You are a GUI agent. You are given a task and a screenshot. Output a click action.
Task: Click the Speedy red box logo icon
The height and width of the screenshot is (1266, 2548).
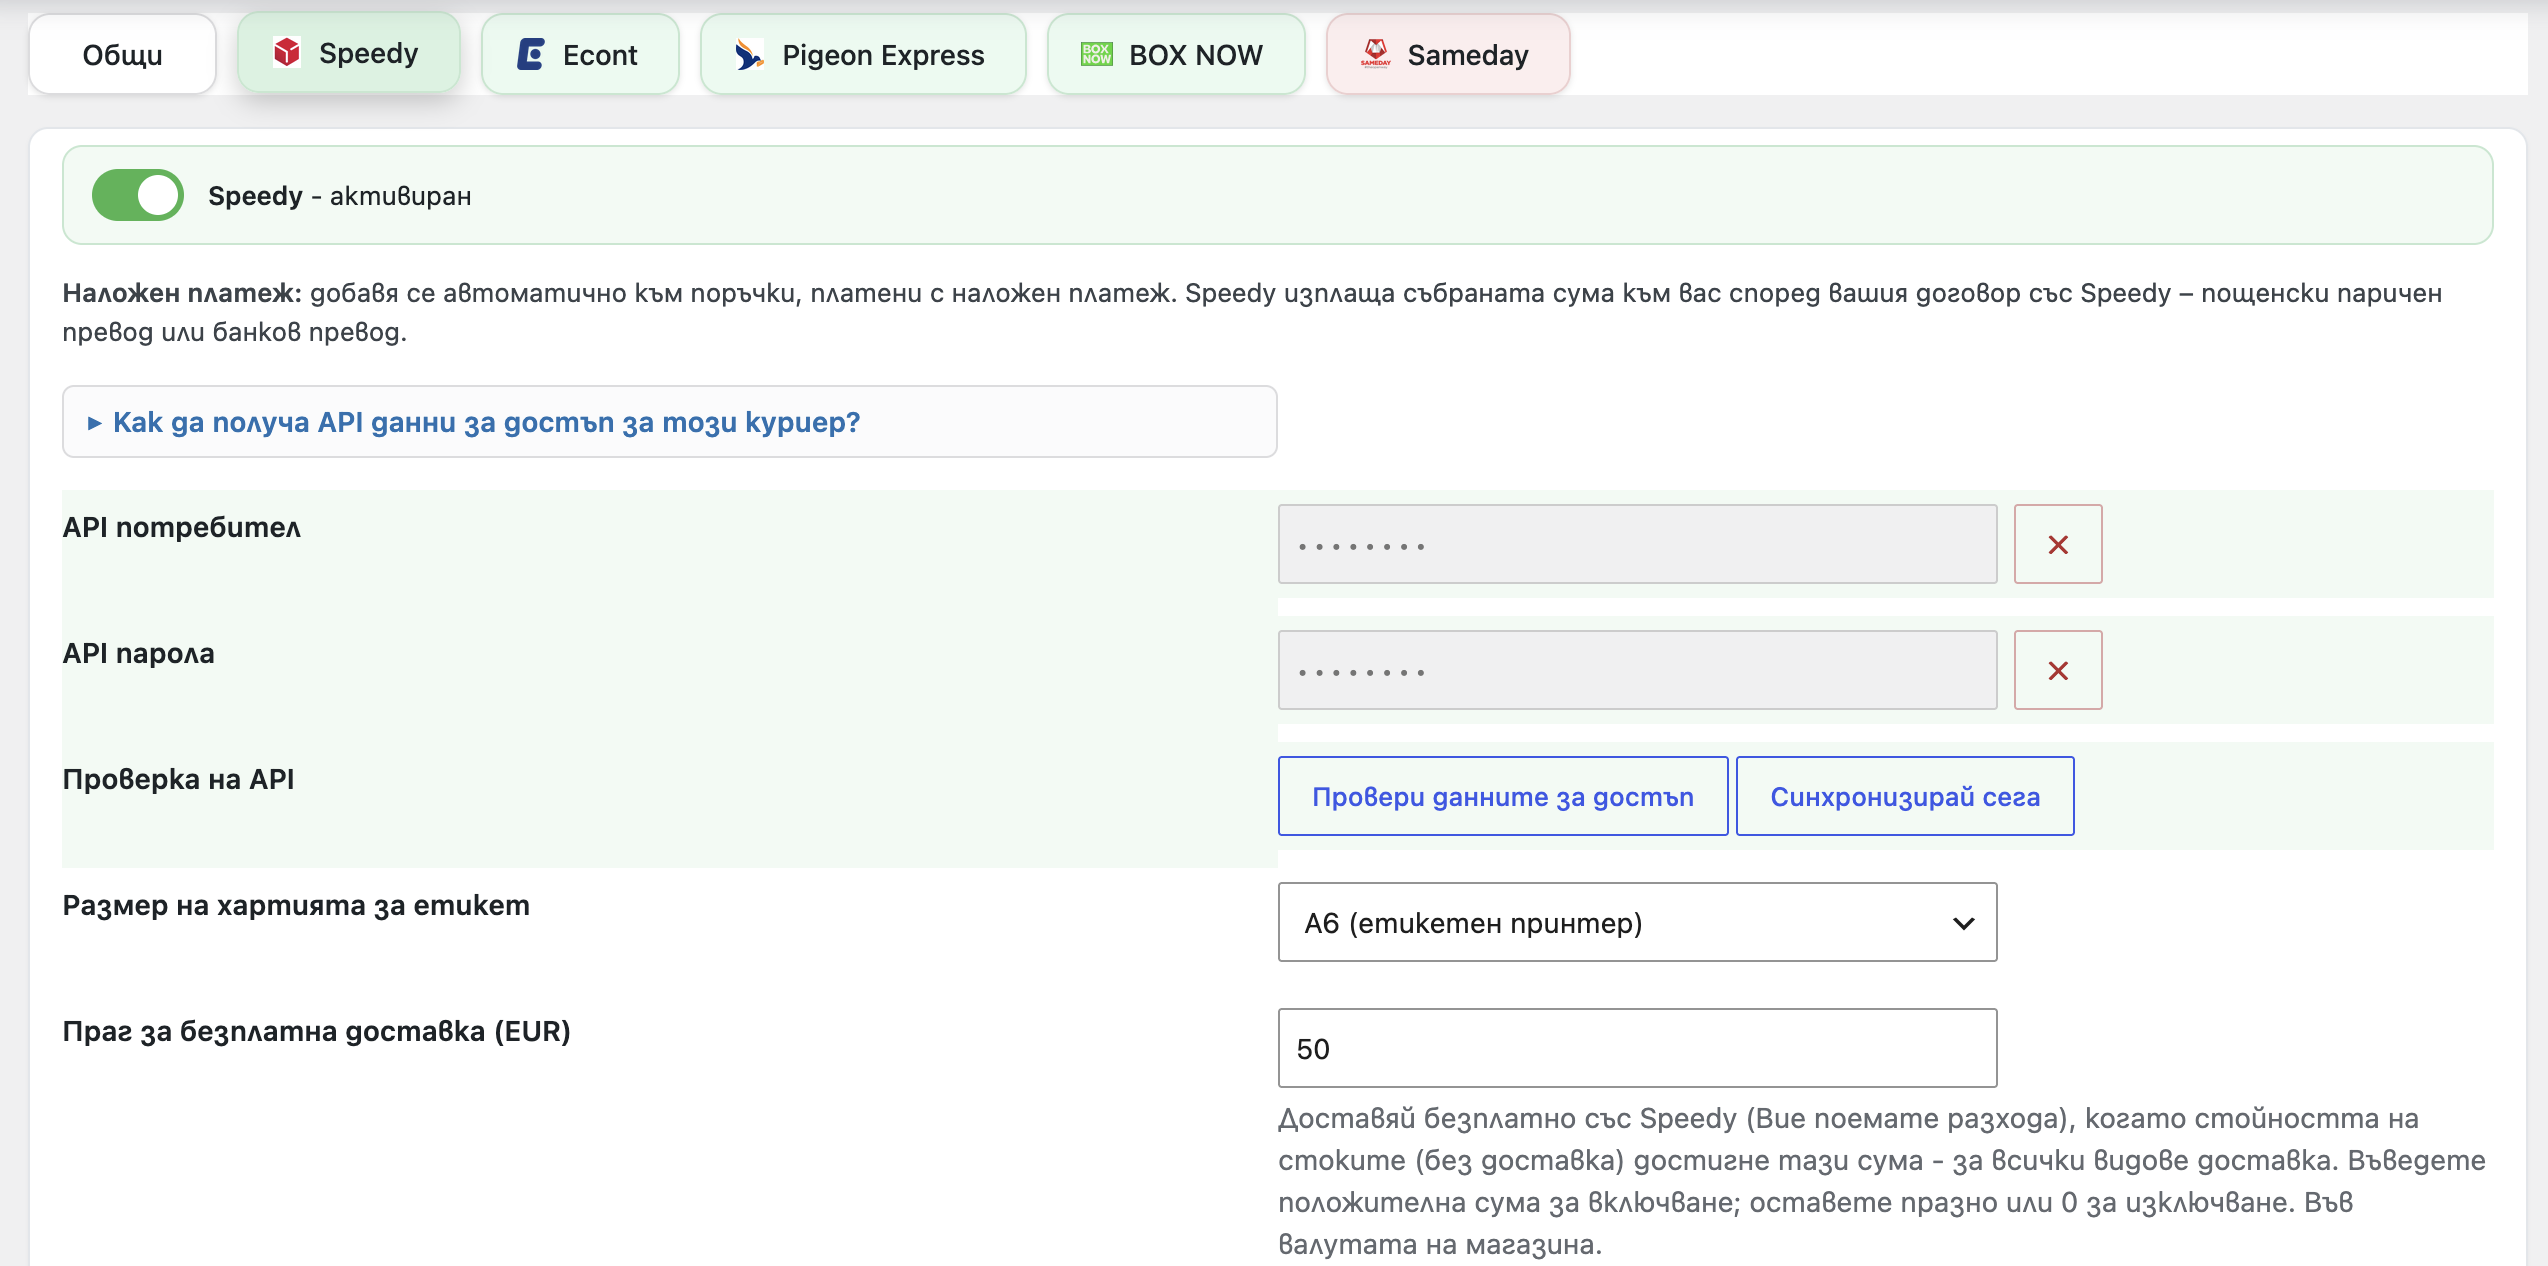point(287,52)
